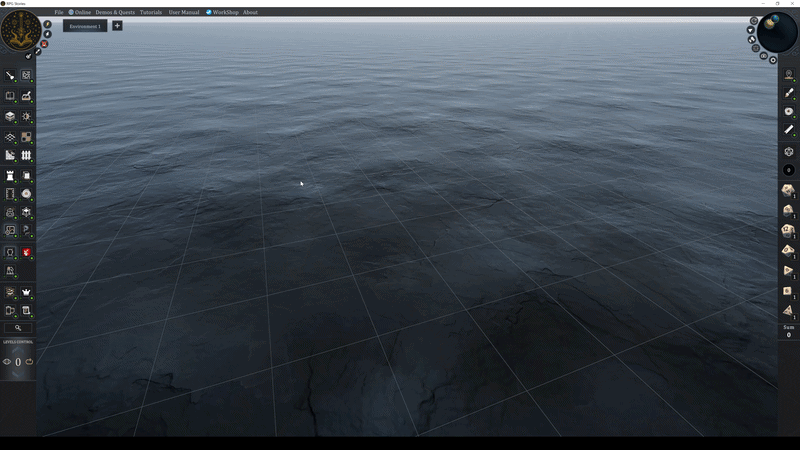Image resolution: width=800 pixels, height=450 pixels.
Task: Open the water waves tool
Action: (x=10, y=137)
